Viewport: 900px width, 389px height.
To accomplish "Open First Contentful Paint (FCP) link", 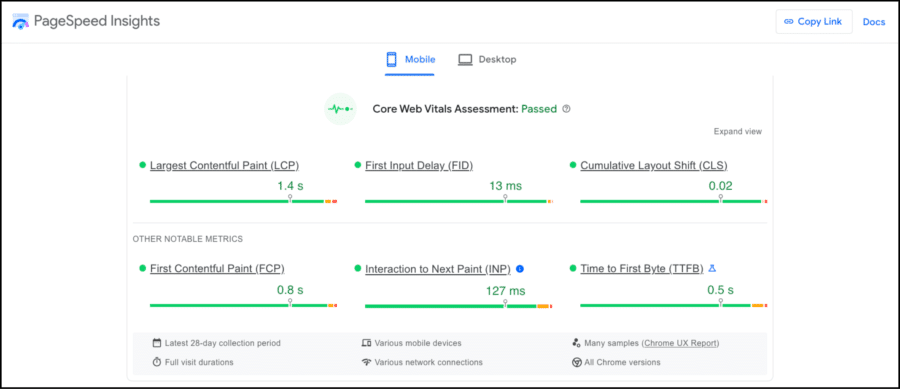I will click(217, 269).
